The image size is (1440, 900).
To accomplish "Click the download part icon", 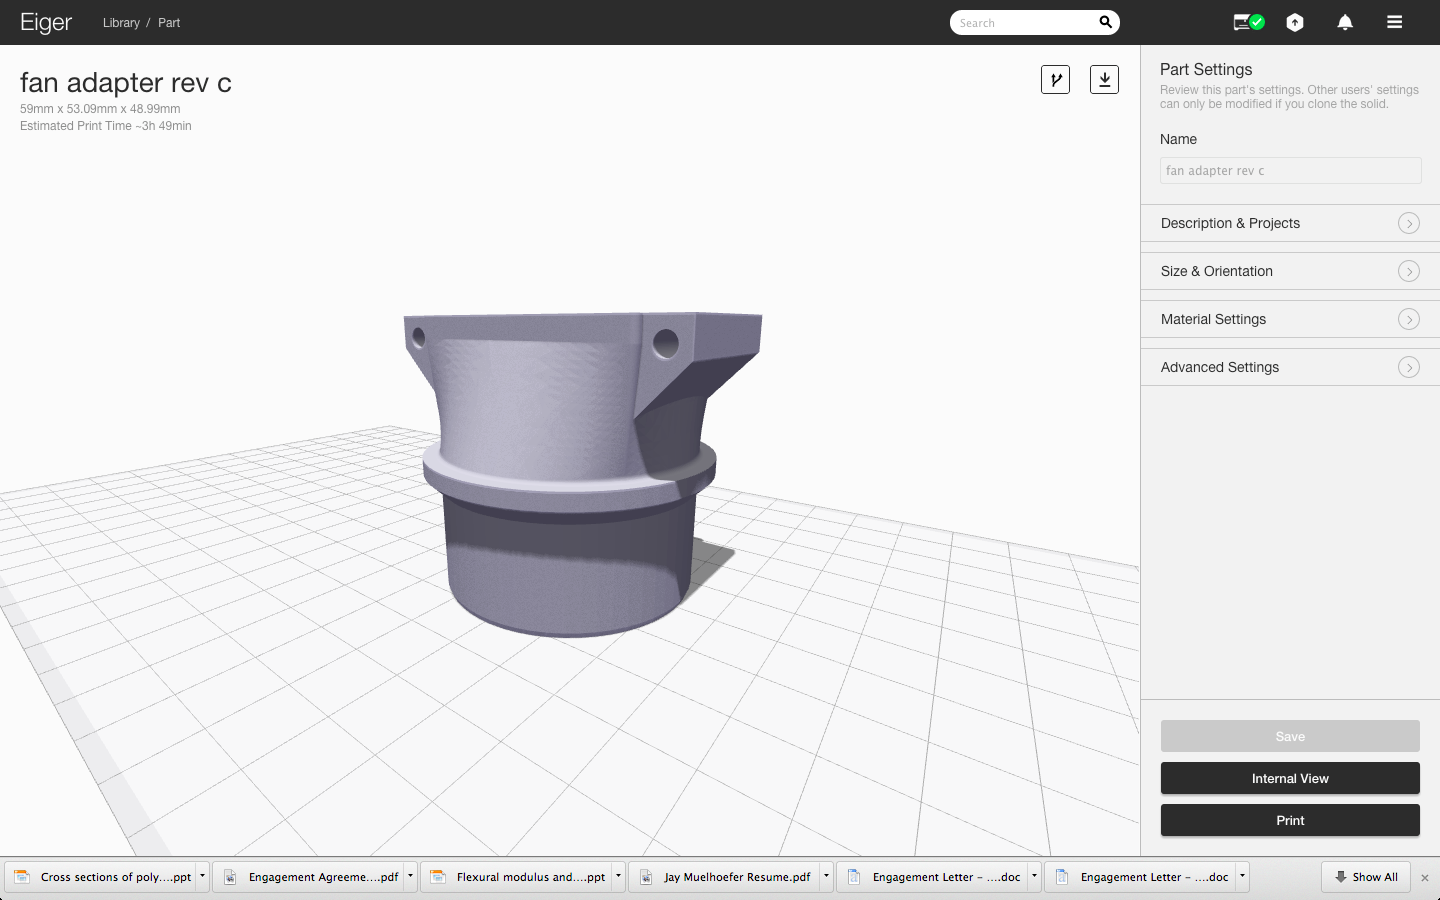I will tap(1104, 80).
